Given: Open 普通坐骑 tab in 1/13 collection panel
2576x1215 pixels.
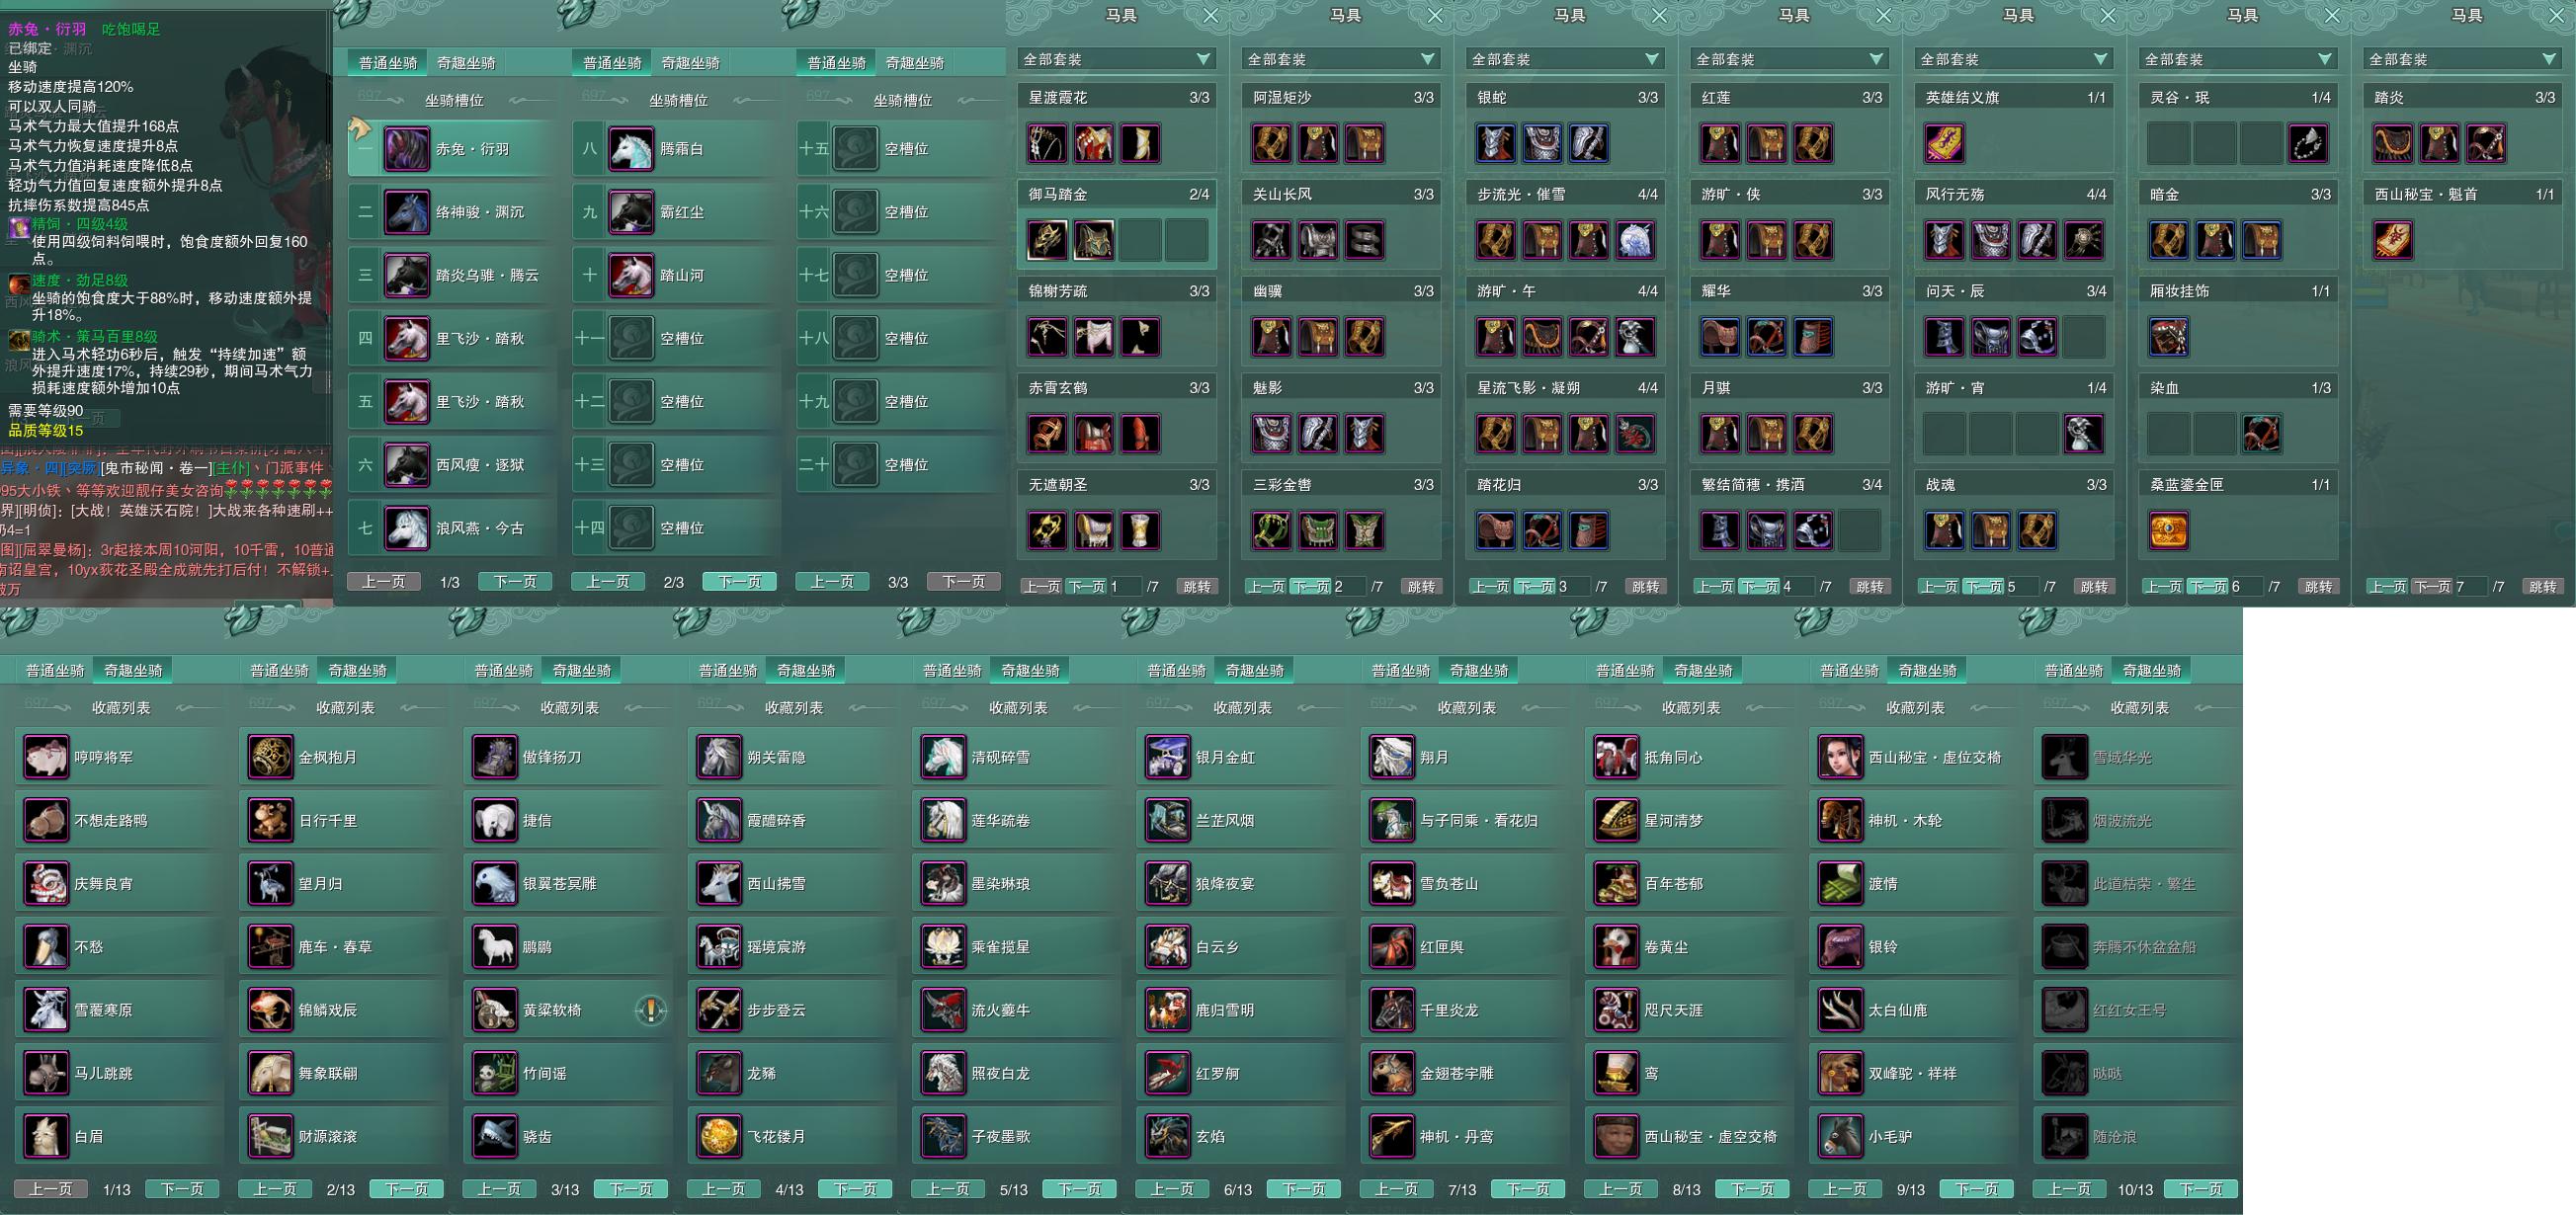Looking at the screenshot, I should (55, 670).
